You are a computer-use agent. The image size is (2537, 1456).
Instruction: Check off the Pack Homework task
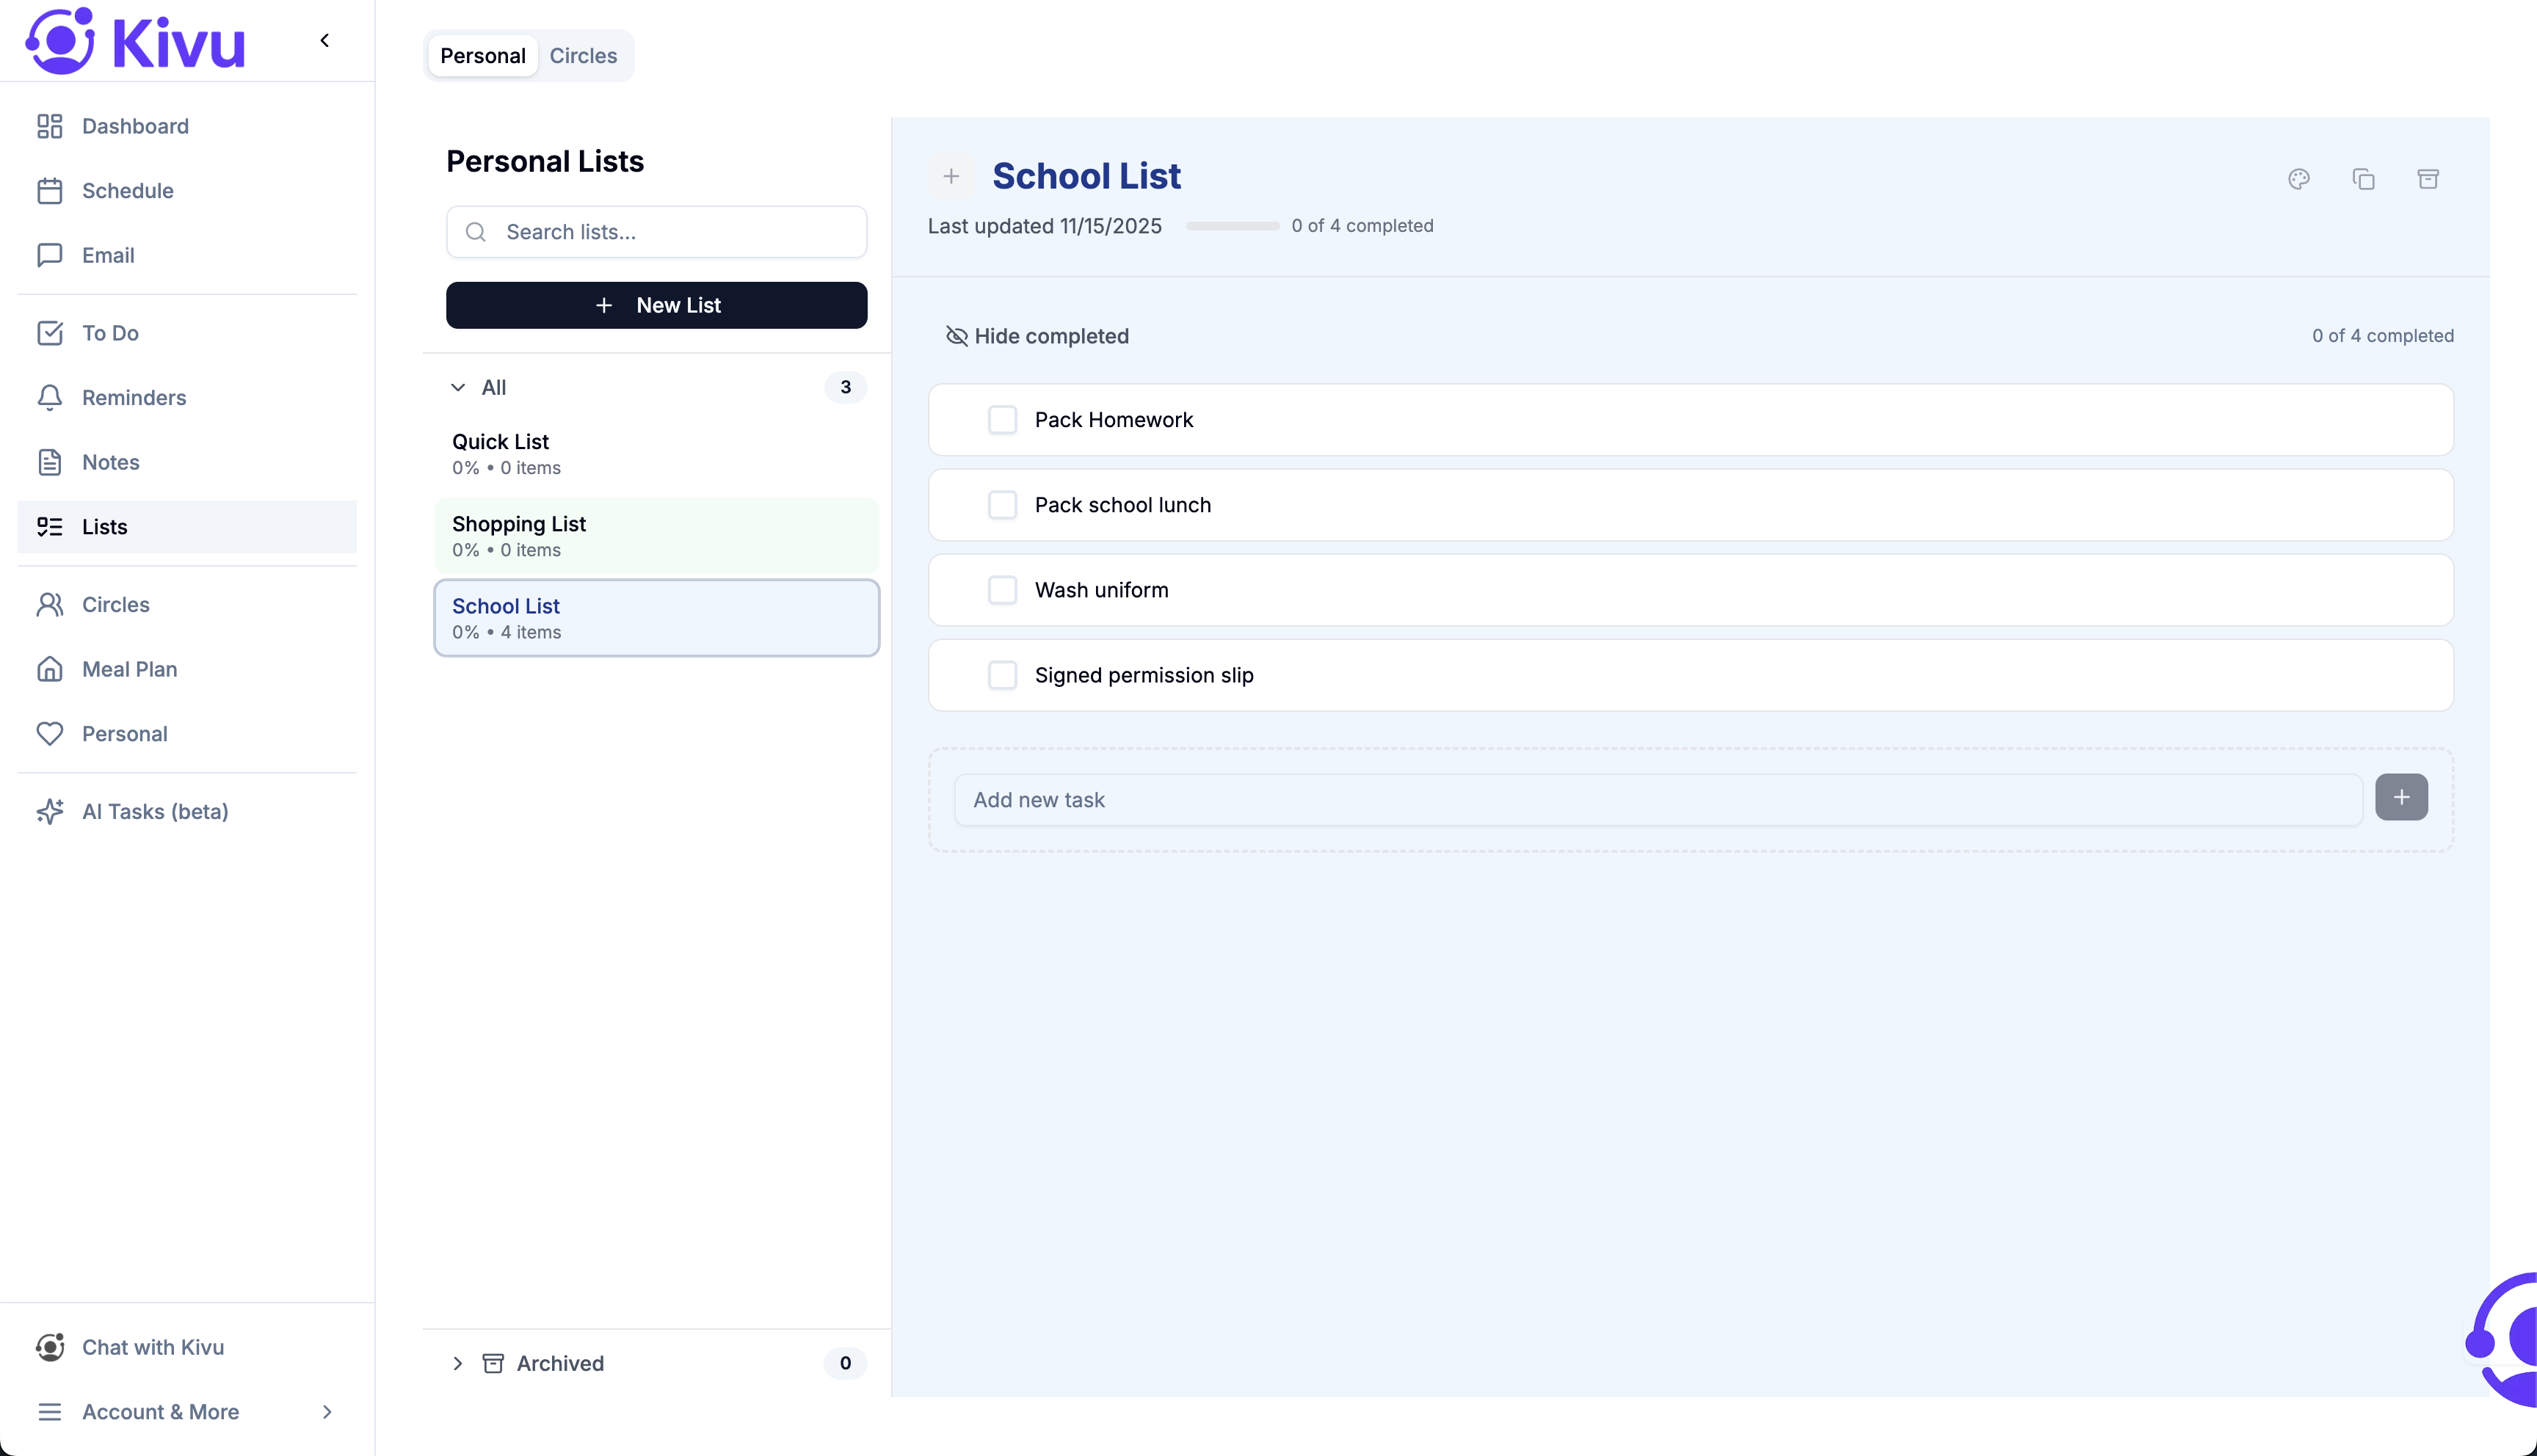(x=1002, y=419)
